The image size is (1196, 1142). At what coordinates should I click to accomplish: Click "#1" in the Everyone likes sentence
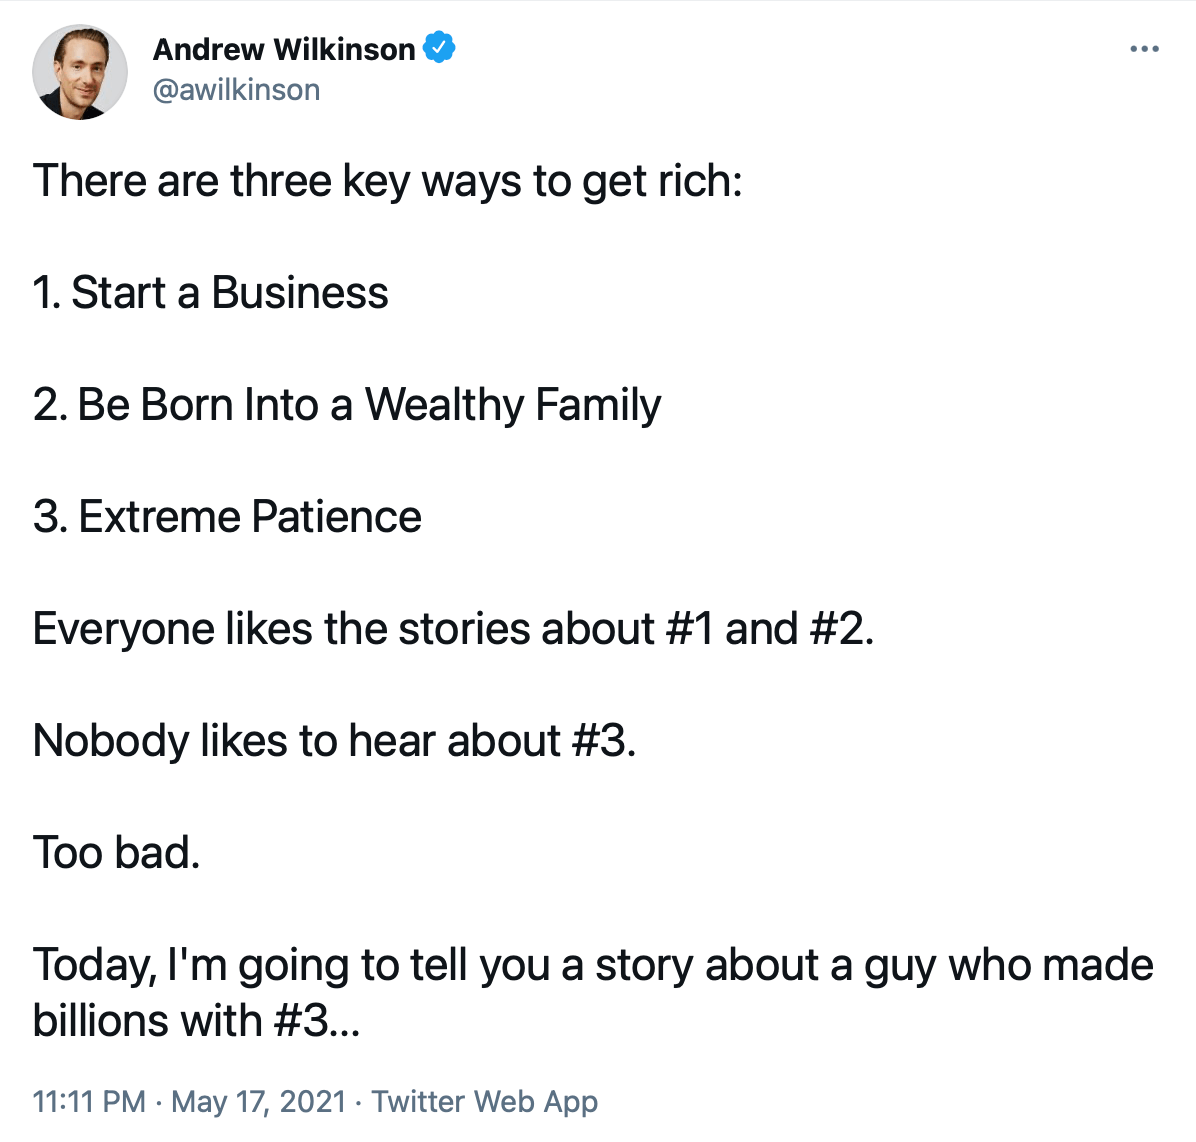690,629
